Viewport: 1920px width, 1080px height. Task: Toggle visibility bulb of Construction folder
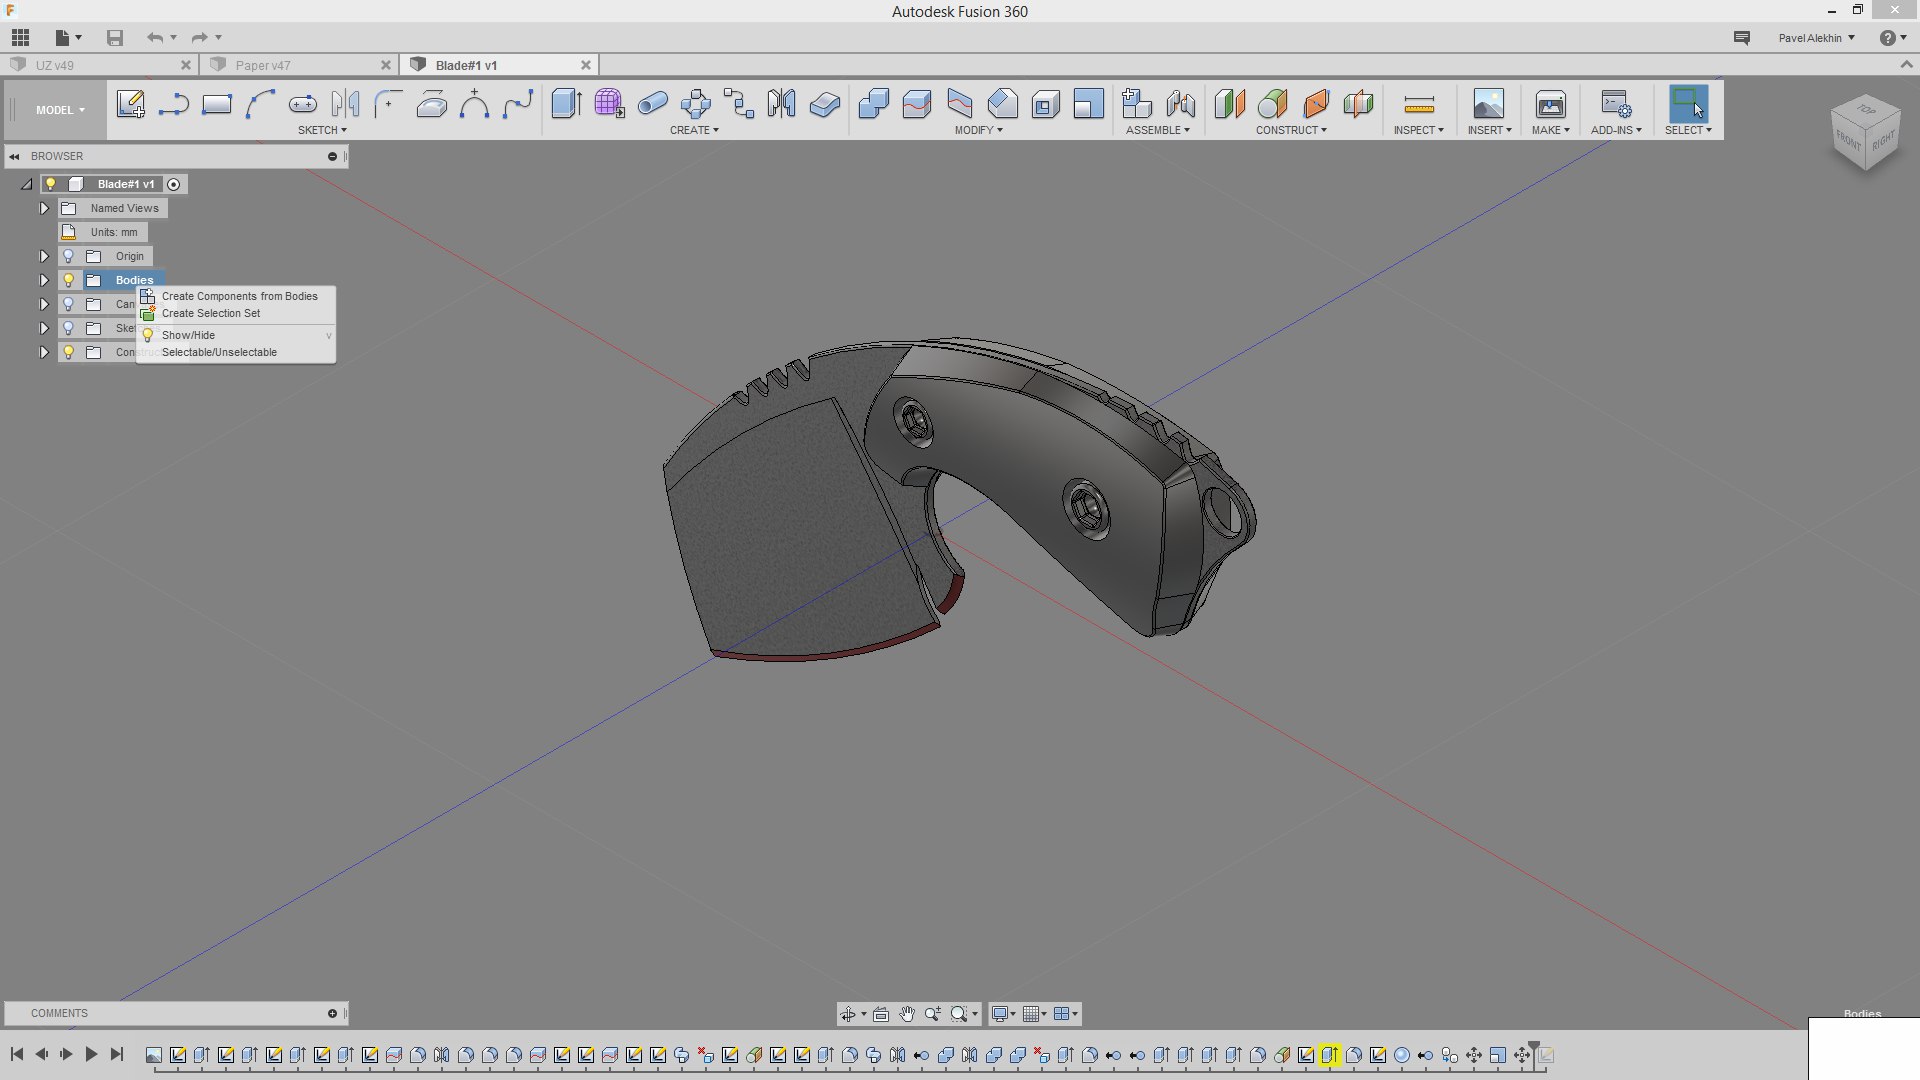[69, 352]
